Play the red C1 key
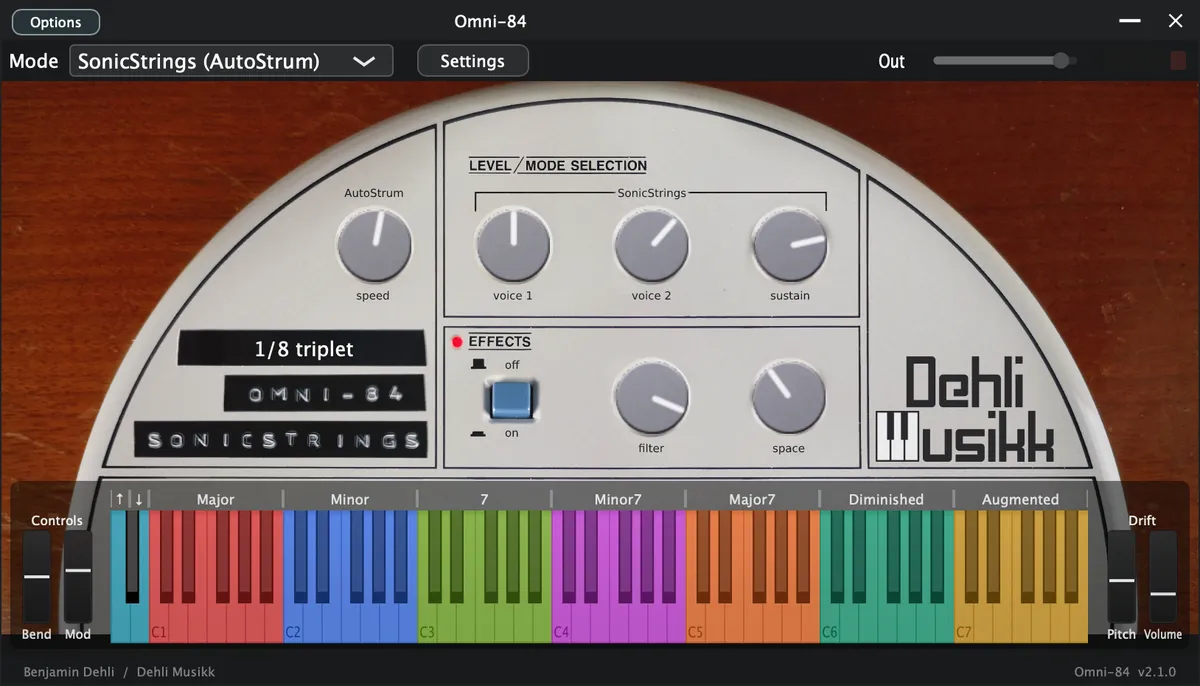 (x=159, y=624)
